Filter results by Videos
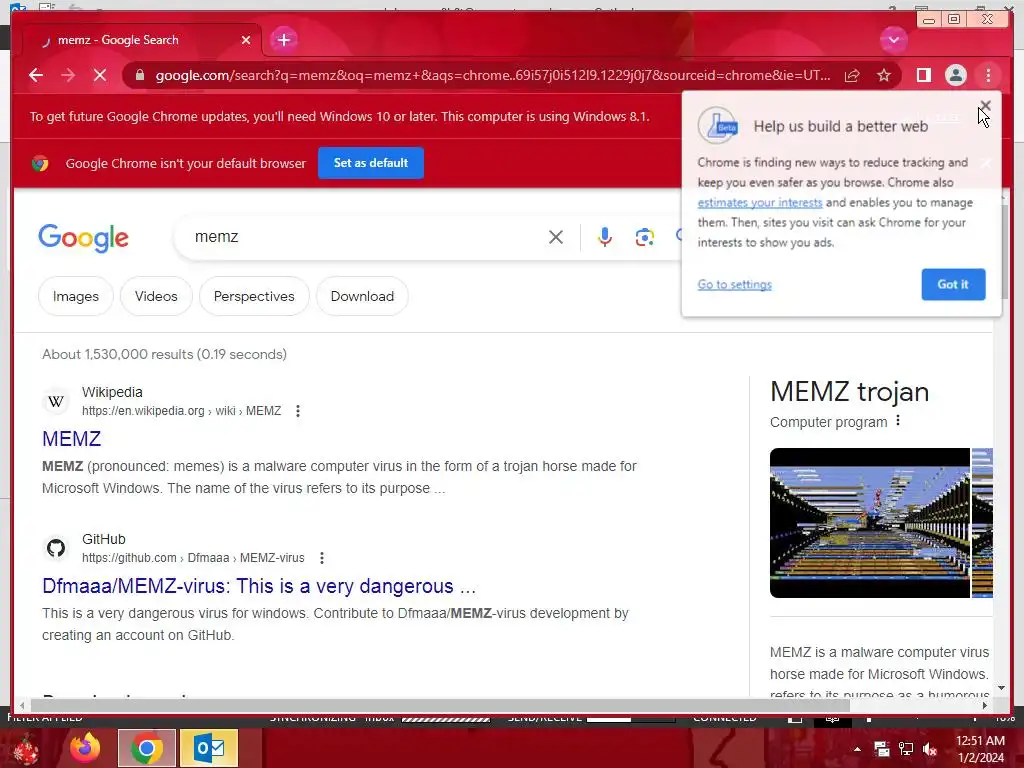The image size is (1024, 768). pos(156,296)
